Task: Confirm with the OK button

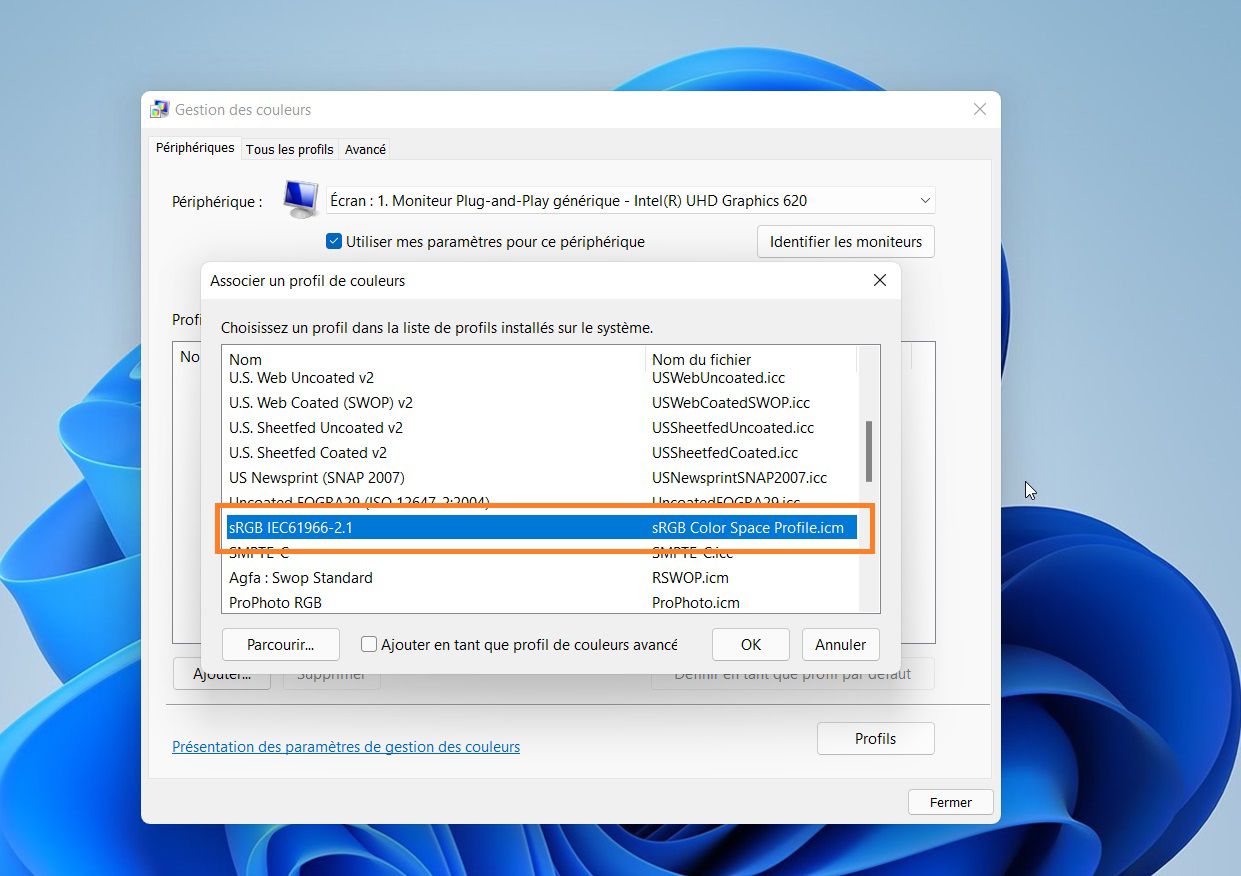Action: 751,645
